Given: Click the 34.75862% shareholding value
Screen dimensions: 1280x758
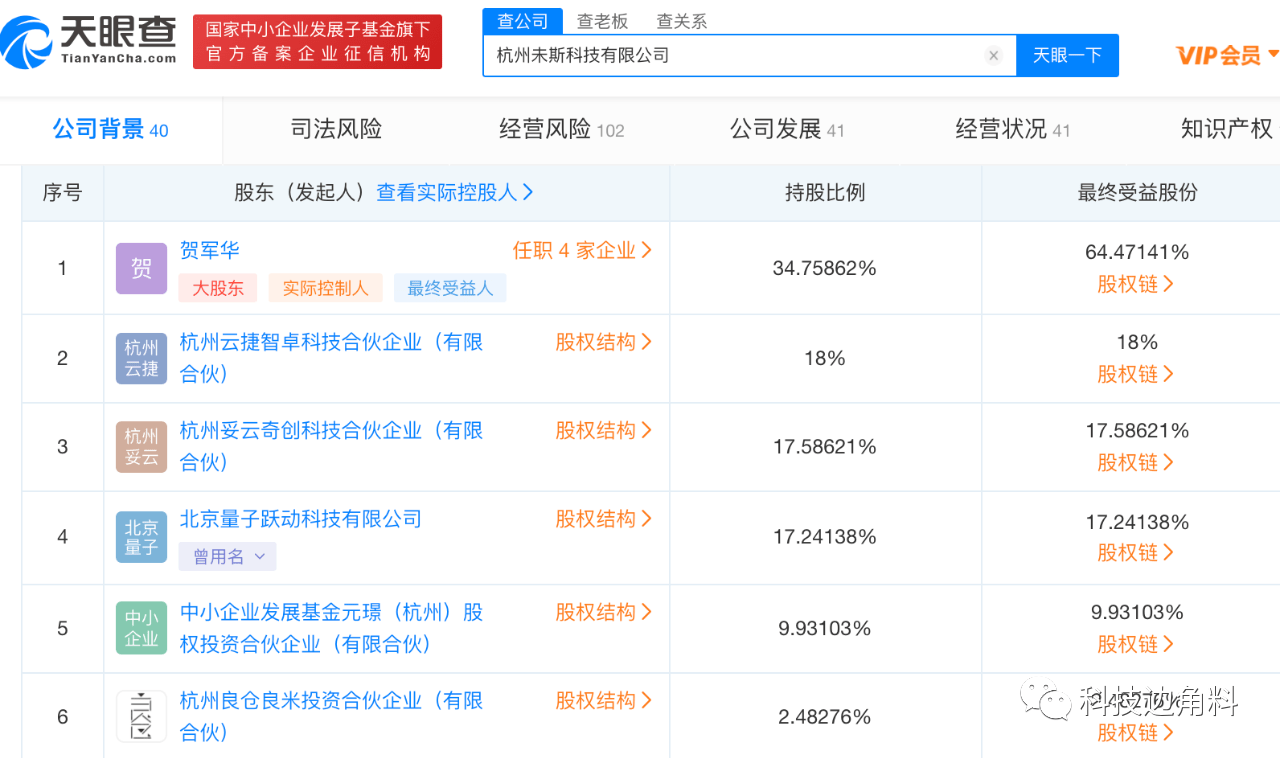Looking at the screenshot, I should point(825,268).
